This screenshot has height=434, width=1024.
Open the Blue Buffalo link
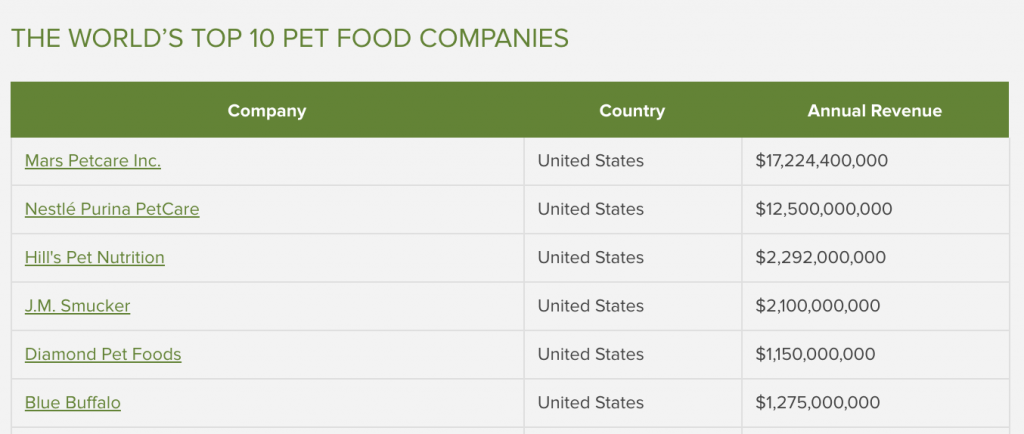point(73,402)
